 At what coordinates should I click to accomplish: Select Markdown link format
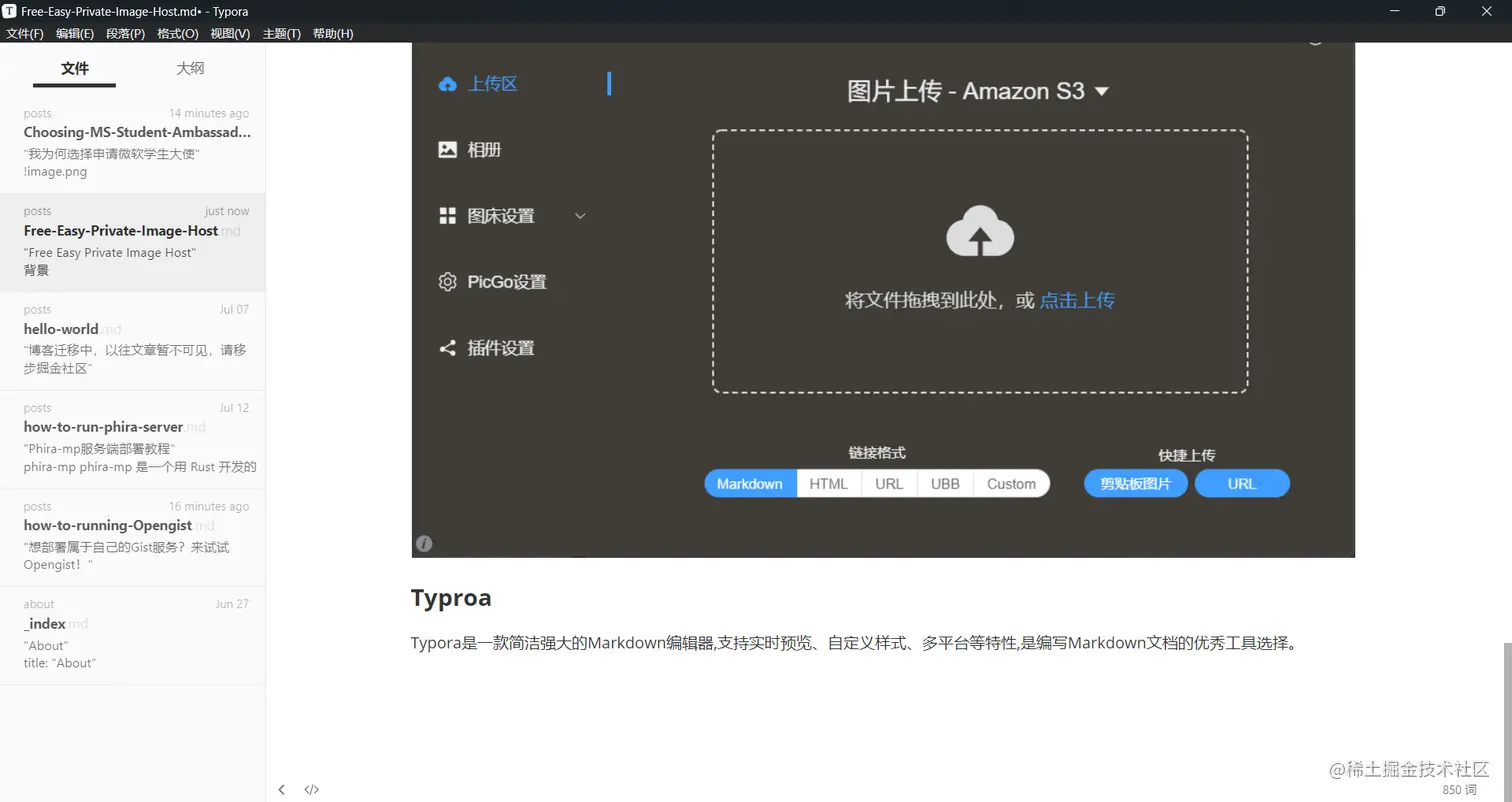[x=750, y=483]
